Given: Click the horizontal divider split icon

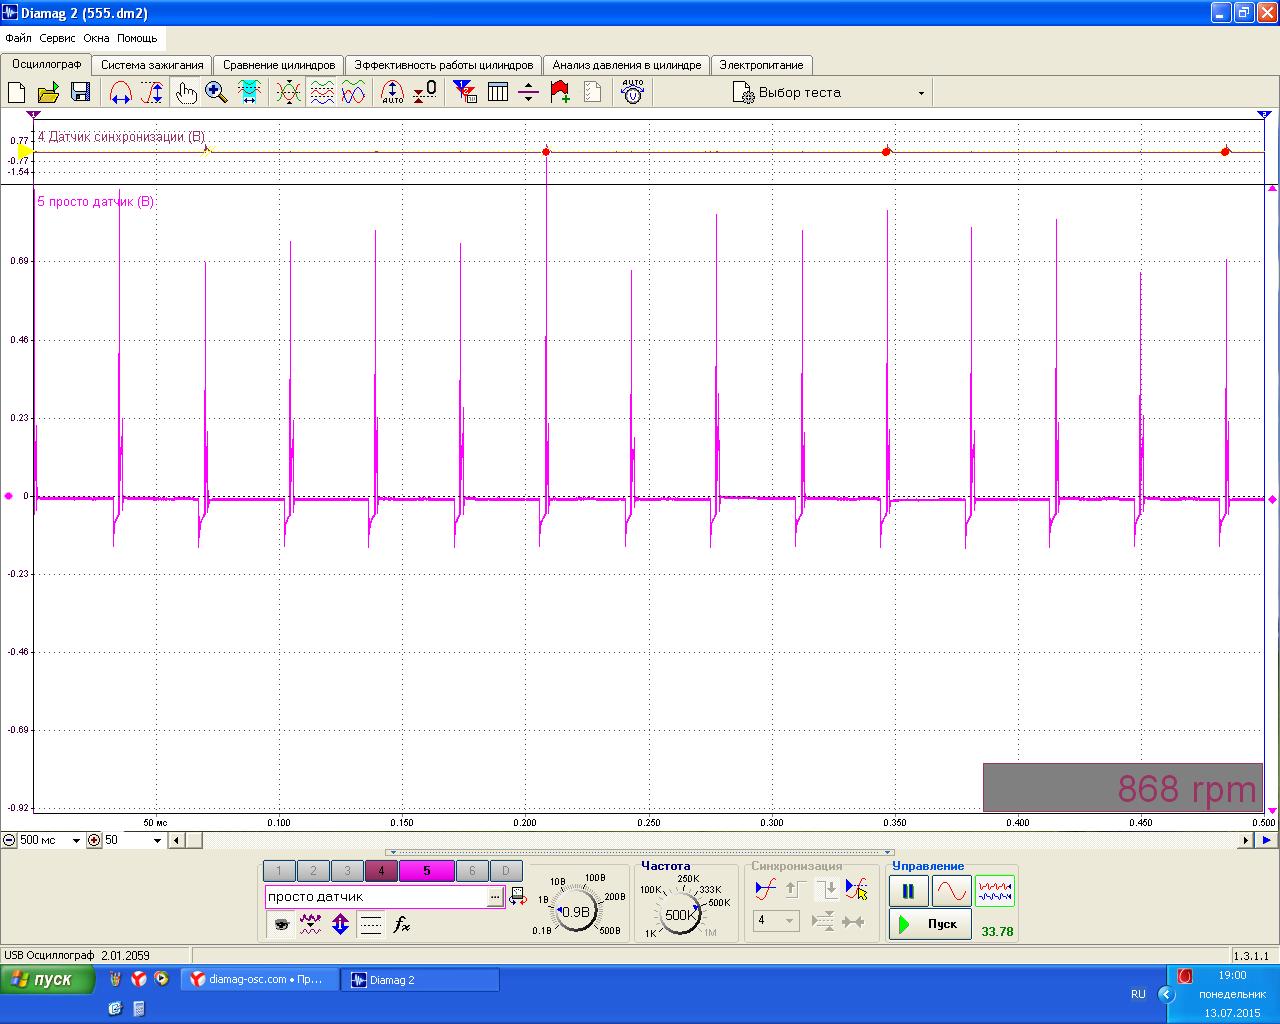Looking at the screenshot, I should (x=529, y=93).
